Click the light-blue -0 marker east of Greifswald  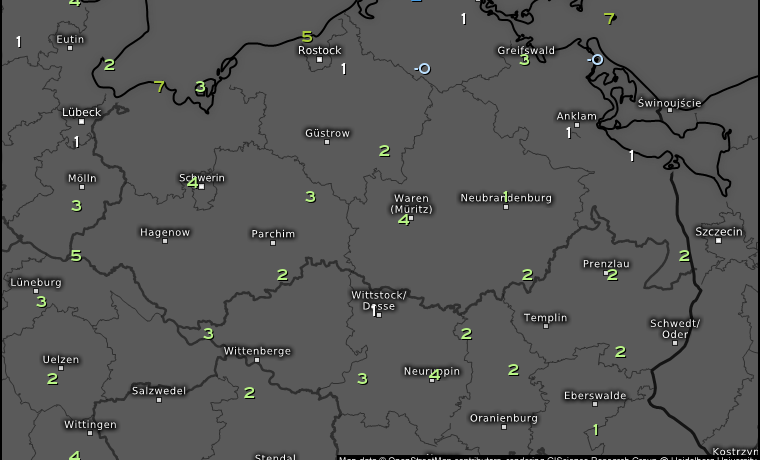point(597,60)
